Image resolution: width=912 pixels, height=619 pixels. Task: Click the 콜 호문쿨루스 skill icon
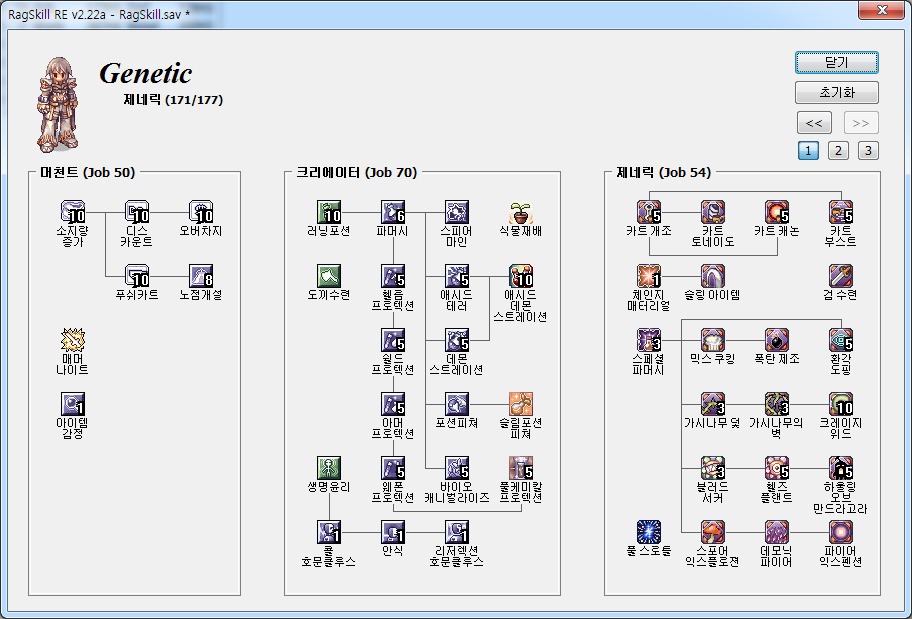(329, 532)
